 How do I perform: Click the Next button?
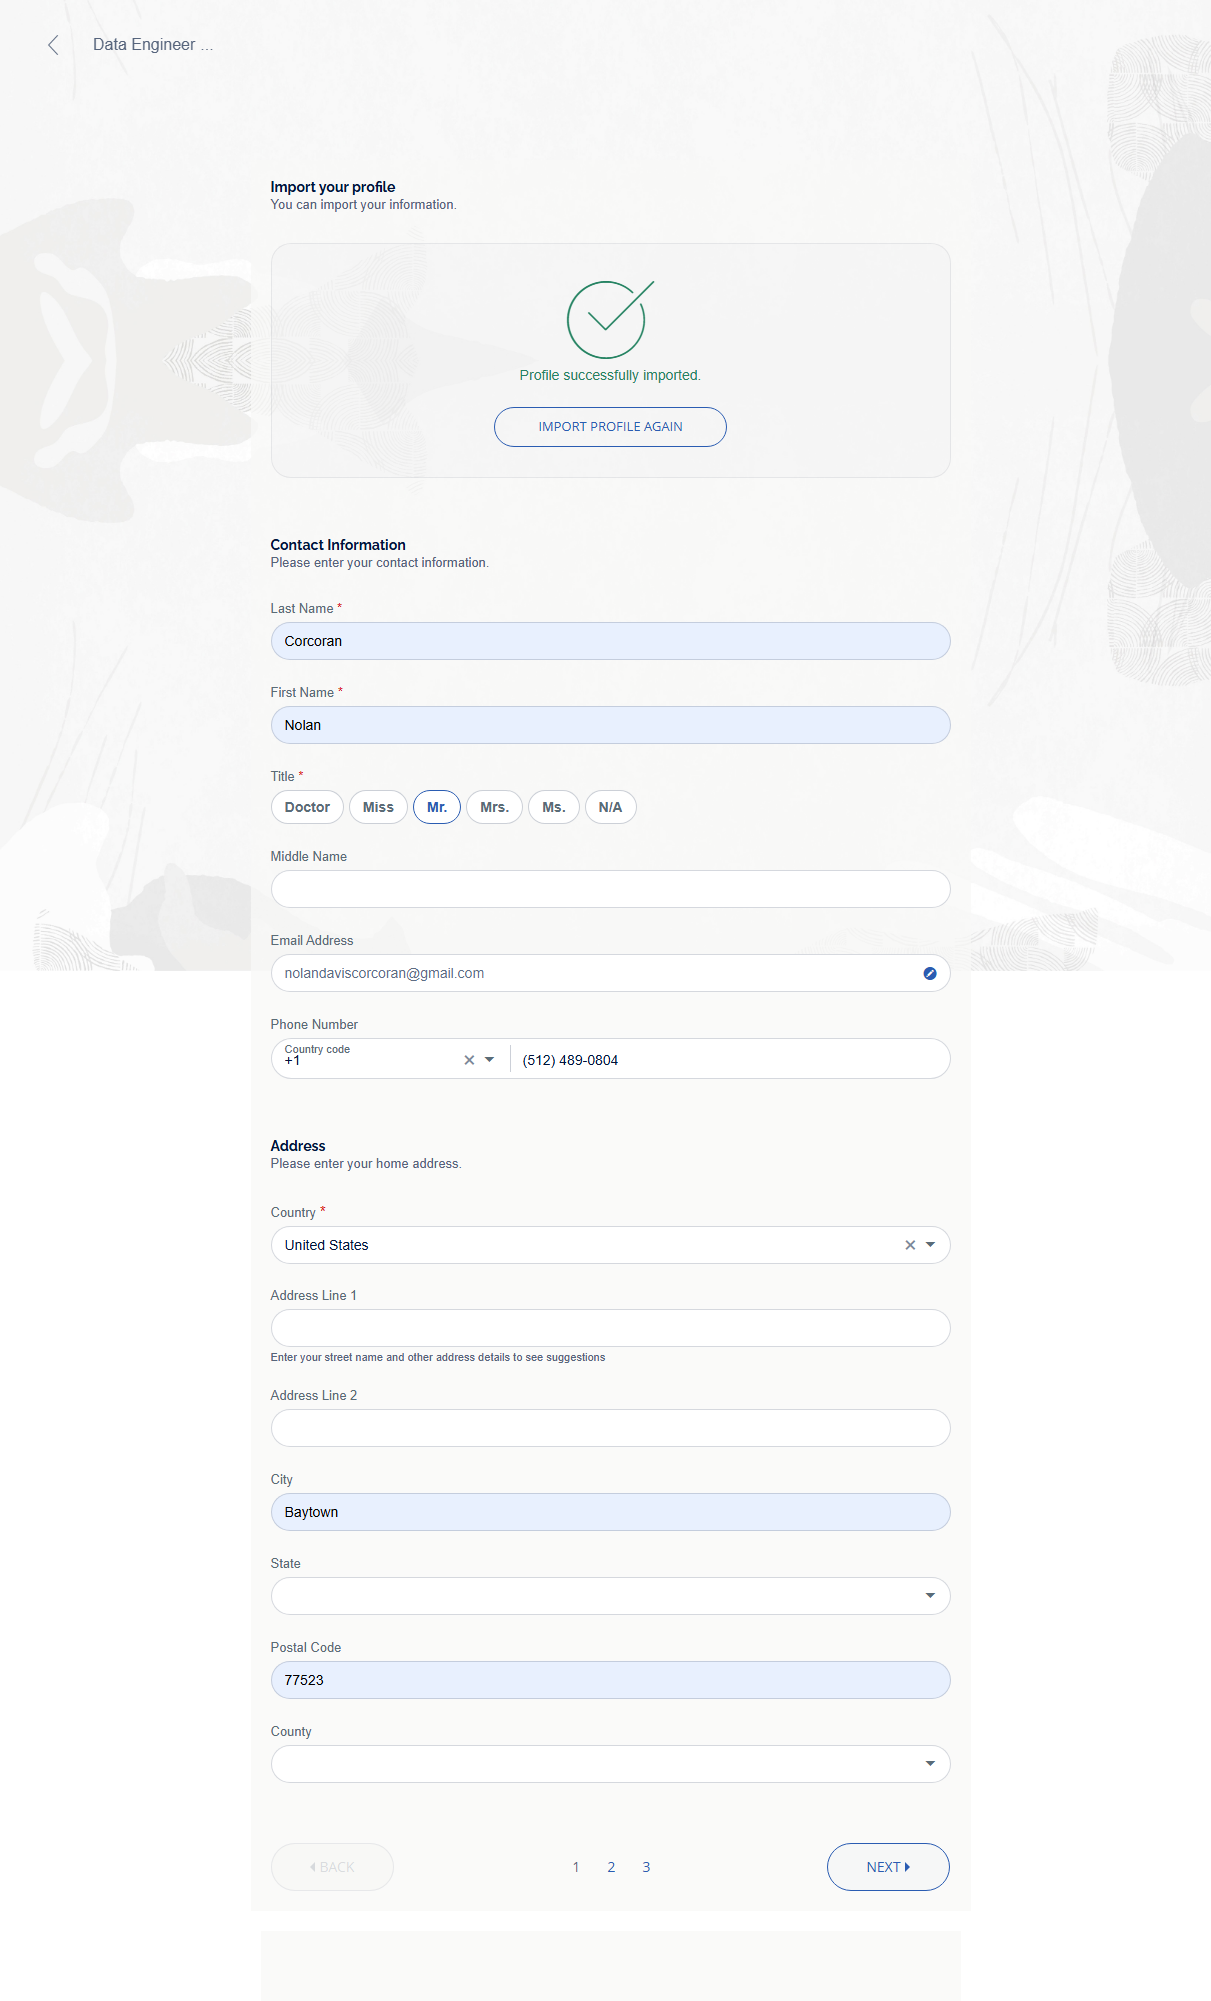tap(888, 1867)
